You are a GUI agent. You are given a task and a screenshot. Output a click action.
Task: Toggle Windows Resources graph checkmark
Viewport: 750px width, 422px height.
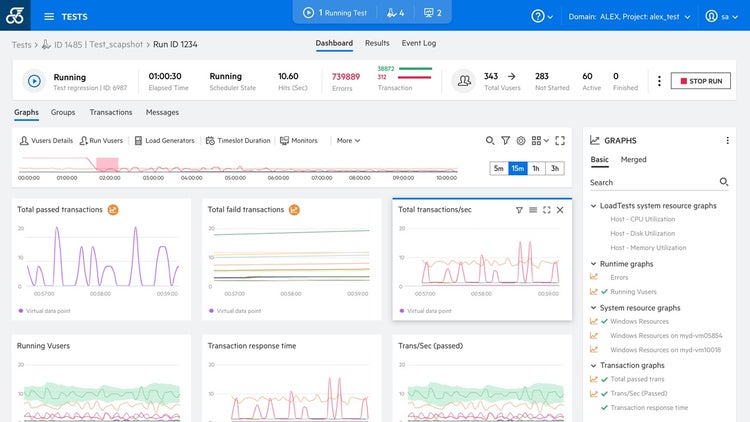click(605, 322)
